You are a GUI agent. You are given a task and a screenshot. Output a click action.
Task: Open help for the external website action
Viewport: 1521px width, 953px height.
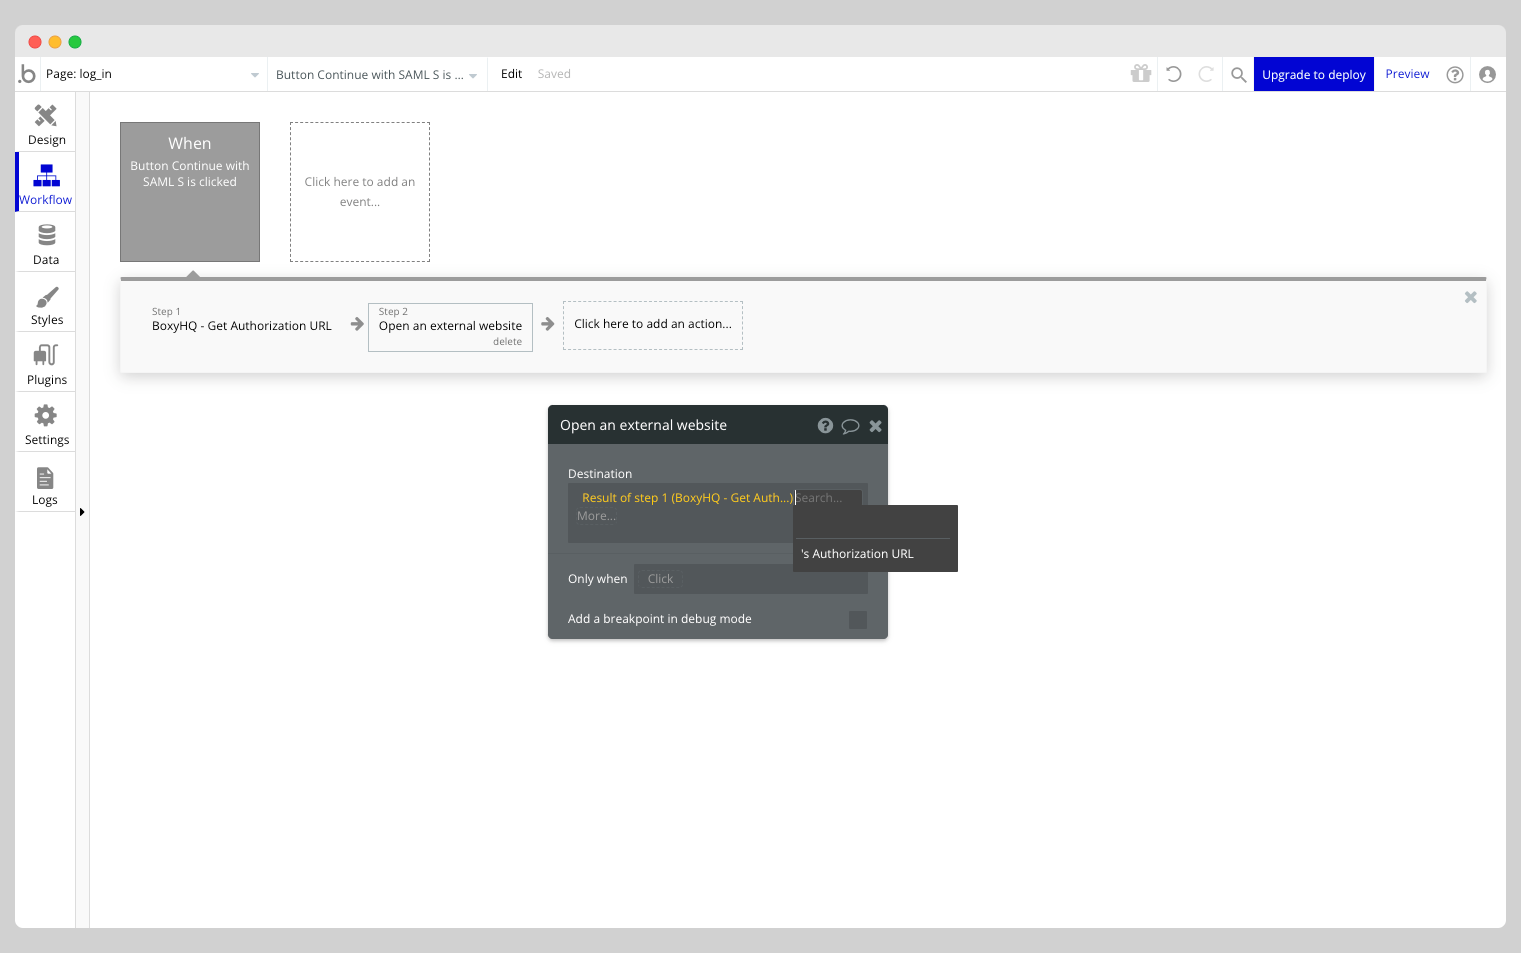825,425
